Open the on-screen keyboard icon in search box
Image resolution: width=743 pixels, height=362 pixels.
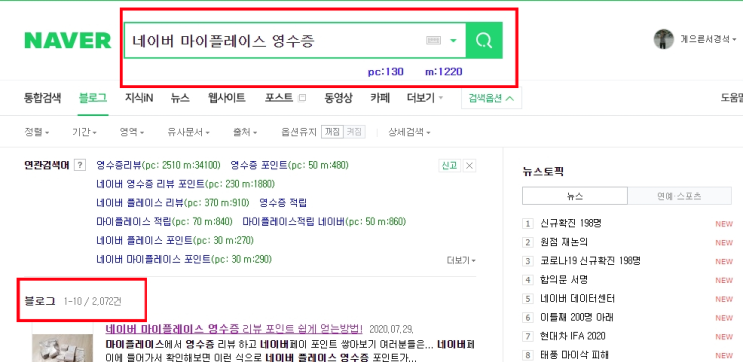(x=433, y=41)
